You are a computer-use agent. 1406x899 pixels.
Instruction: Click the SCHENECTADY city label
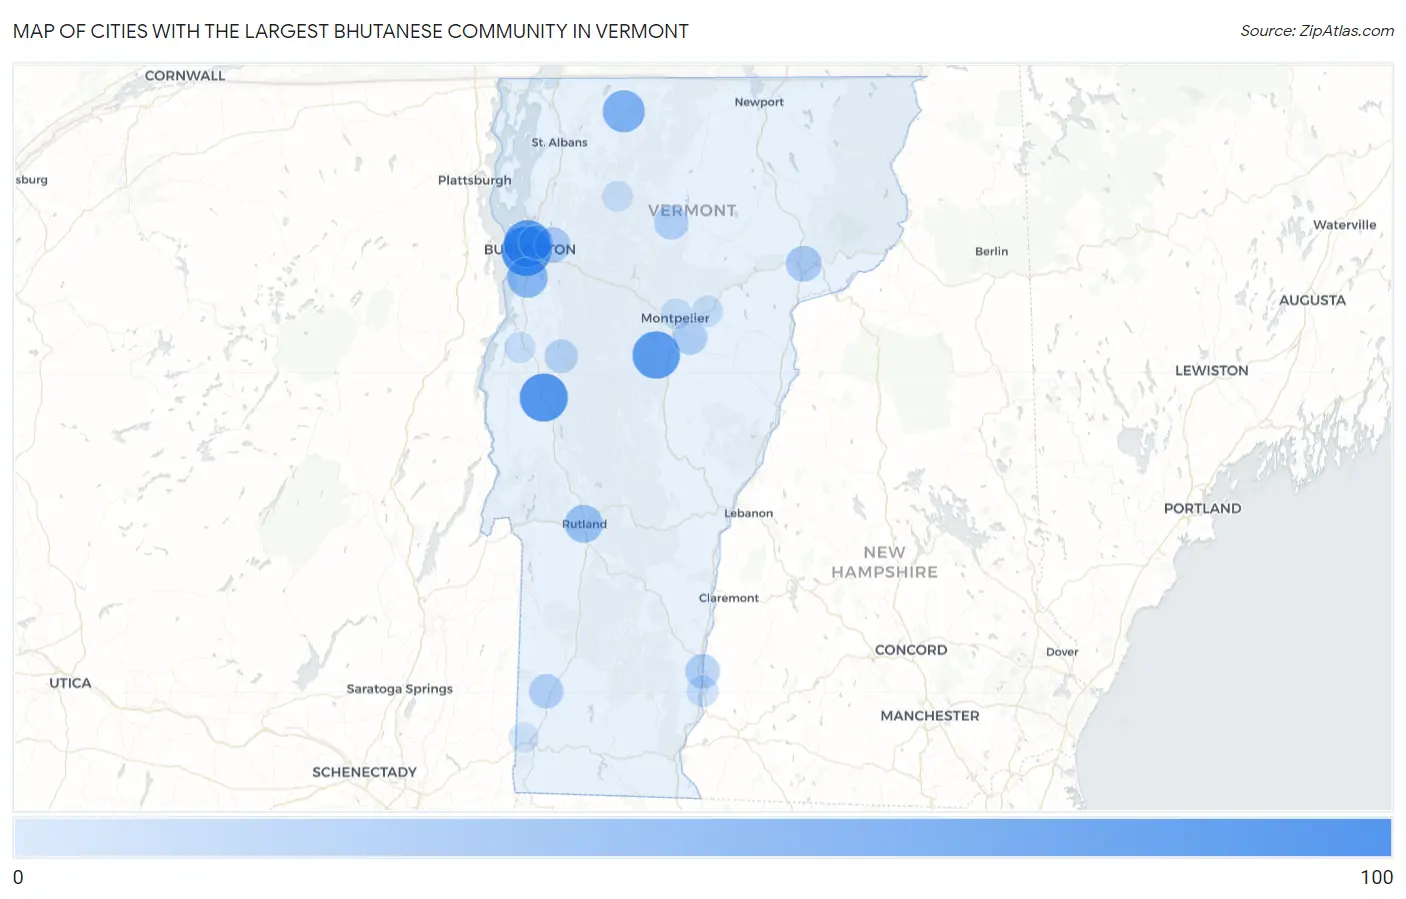coord(364,772)
